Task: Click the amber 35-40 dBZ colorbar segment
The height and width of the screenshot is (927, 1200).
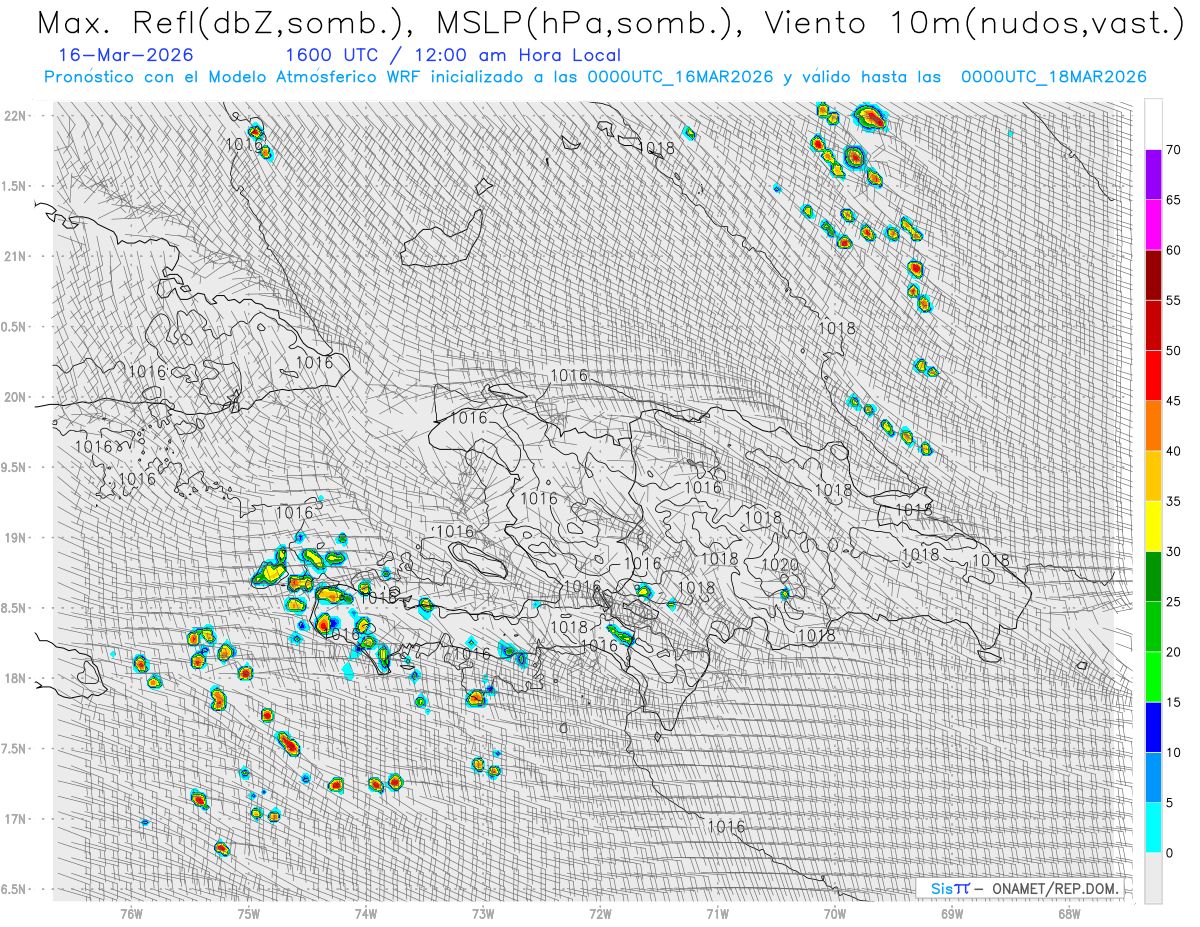Action: (x=1153, y=476)
